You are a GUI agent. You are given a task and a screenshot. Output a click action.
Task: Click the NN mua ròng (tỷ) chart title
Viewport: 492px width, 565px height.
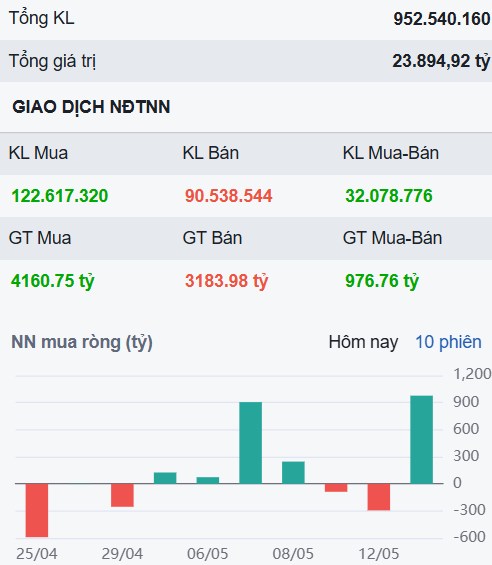(x=82, y=342)
